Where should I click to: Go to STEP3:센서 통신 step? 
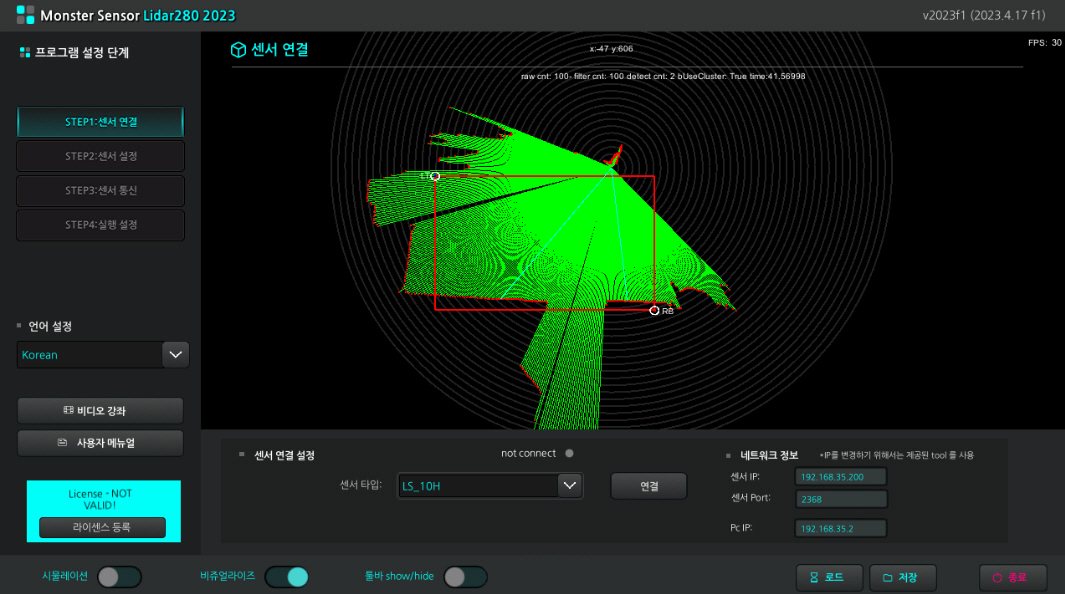(x=101, y=190)
